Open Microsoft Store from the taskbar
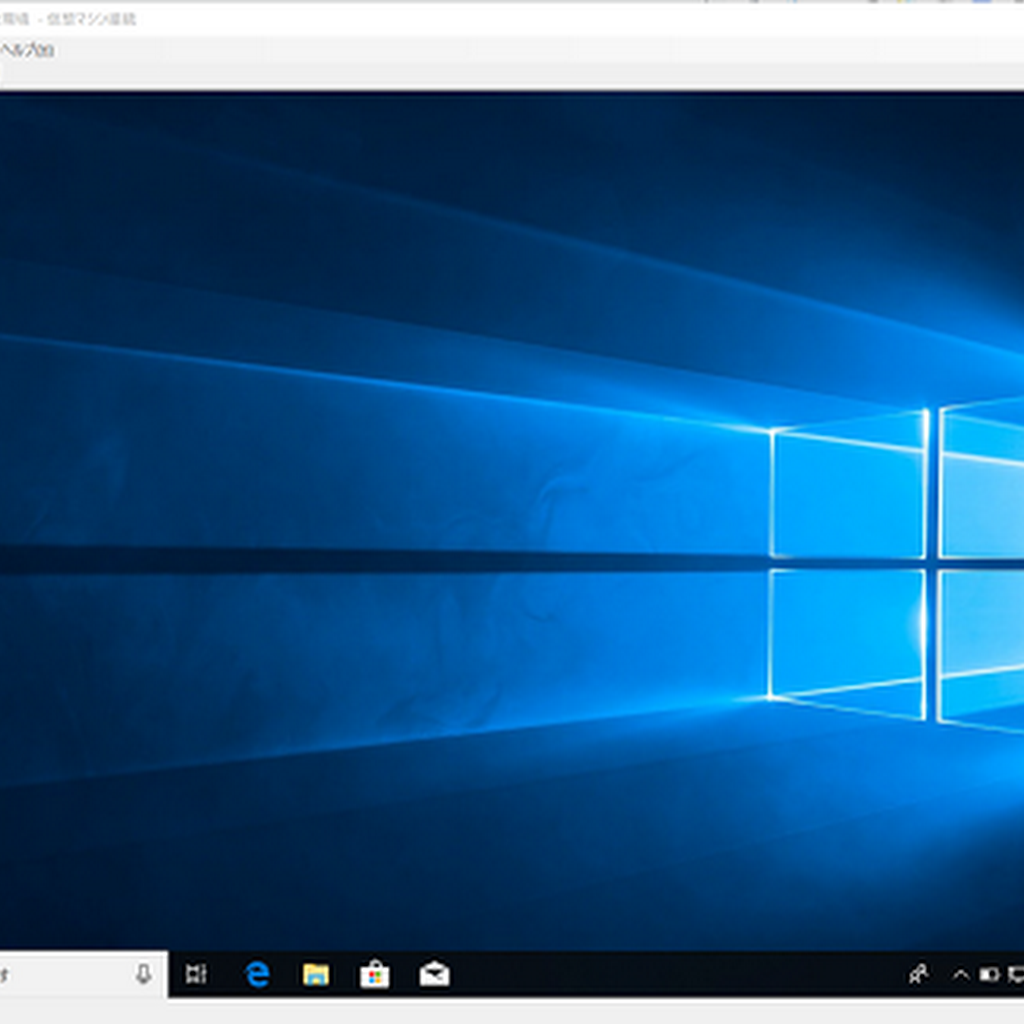Image resolution: width=1024 pixels, height=1024 pixels. tap(375, 974)
